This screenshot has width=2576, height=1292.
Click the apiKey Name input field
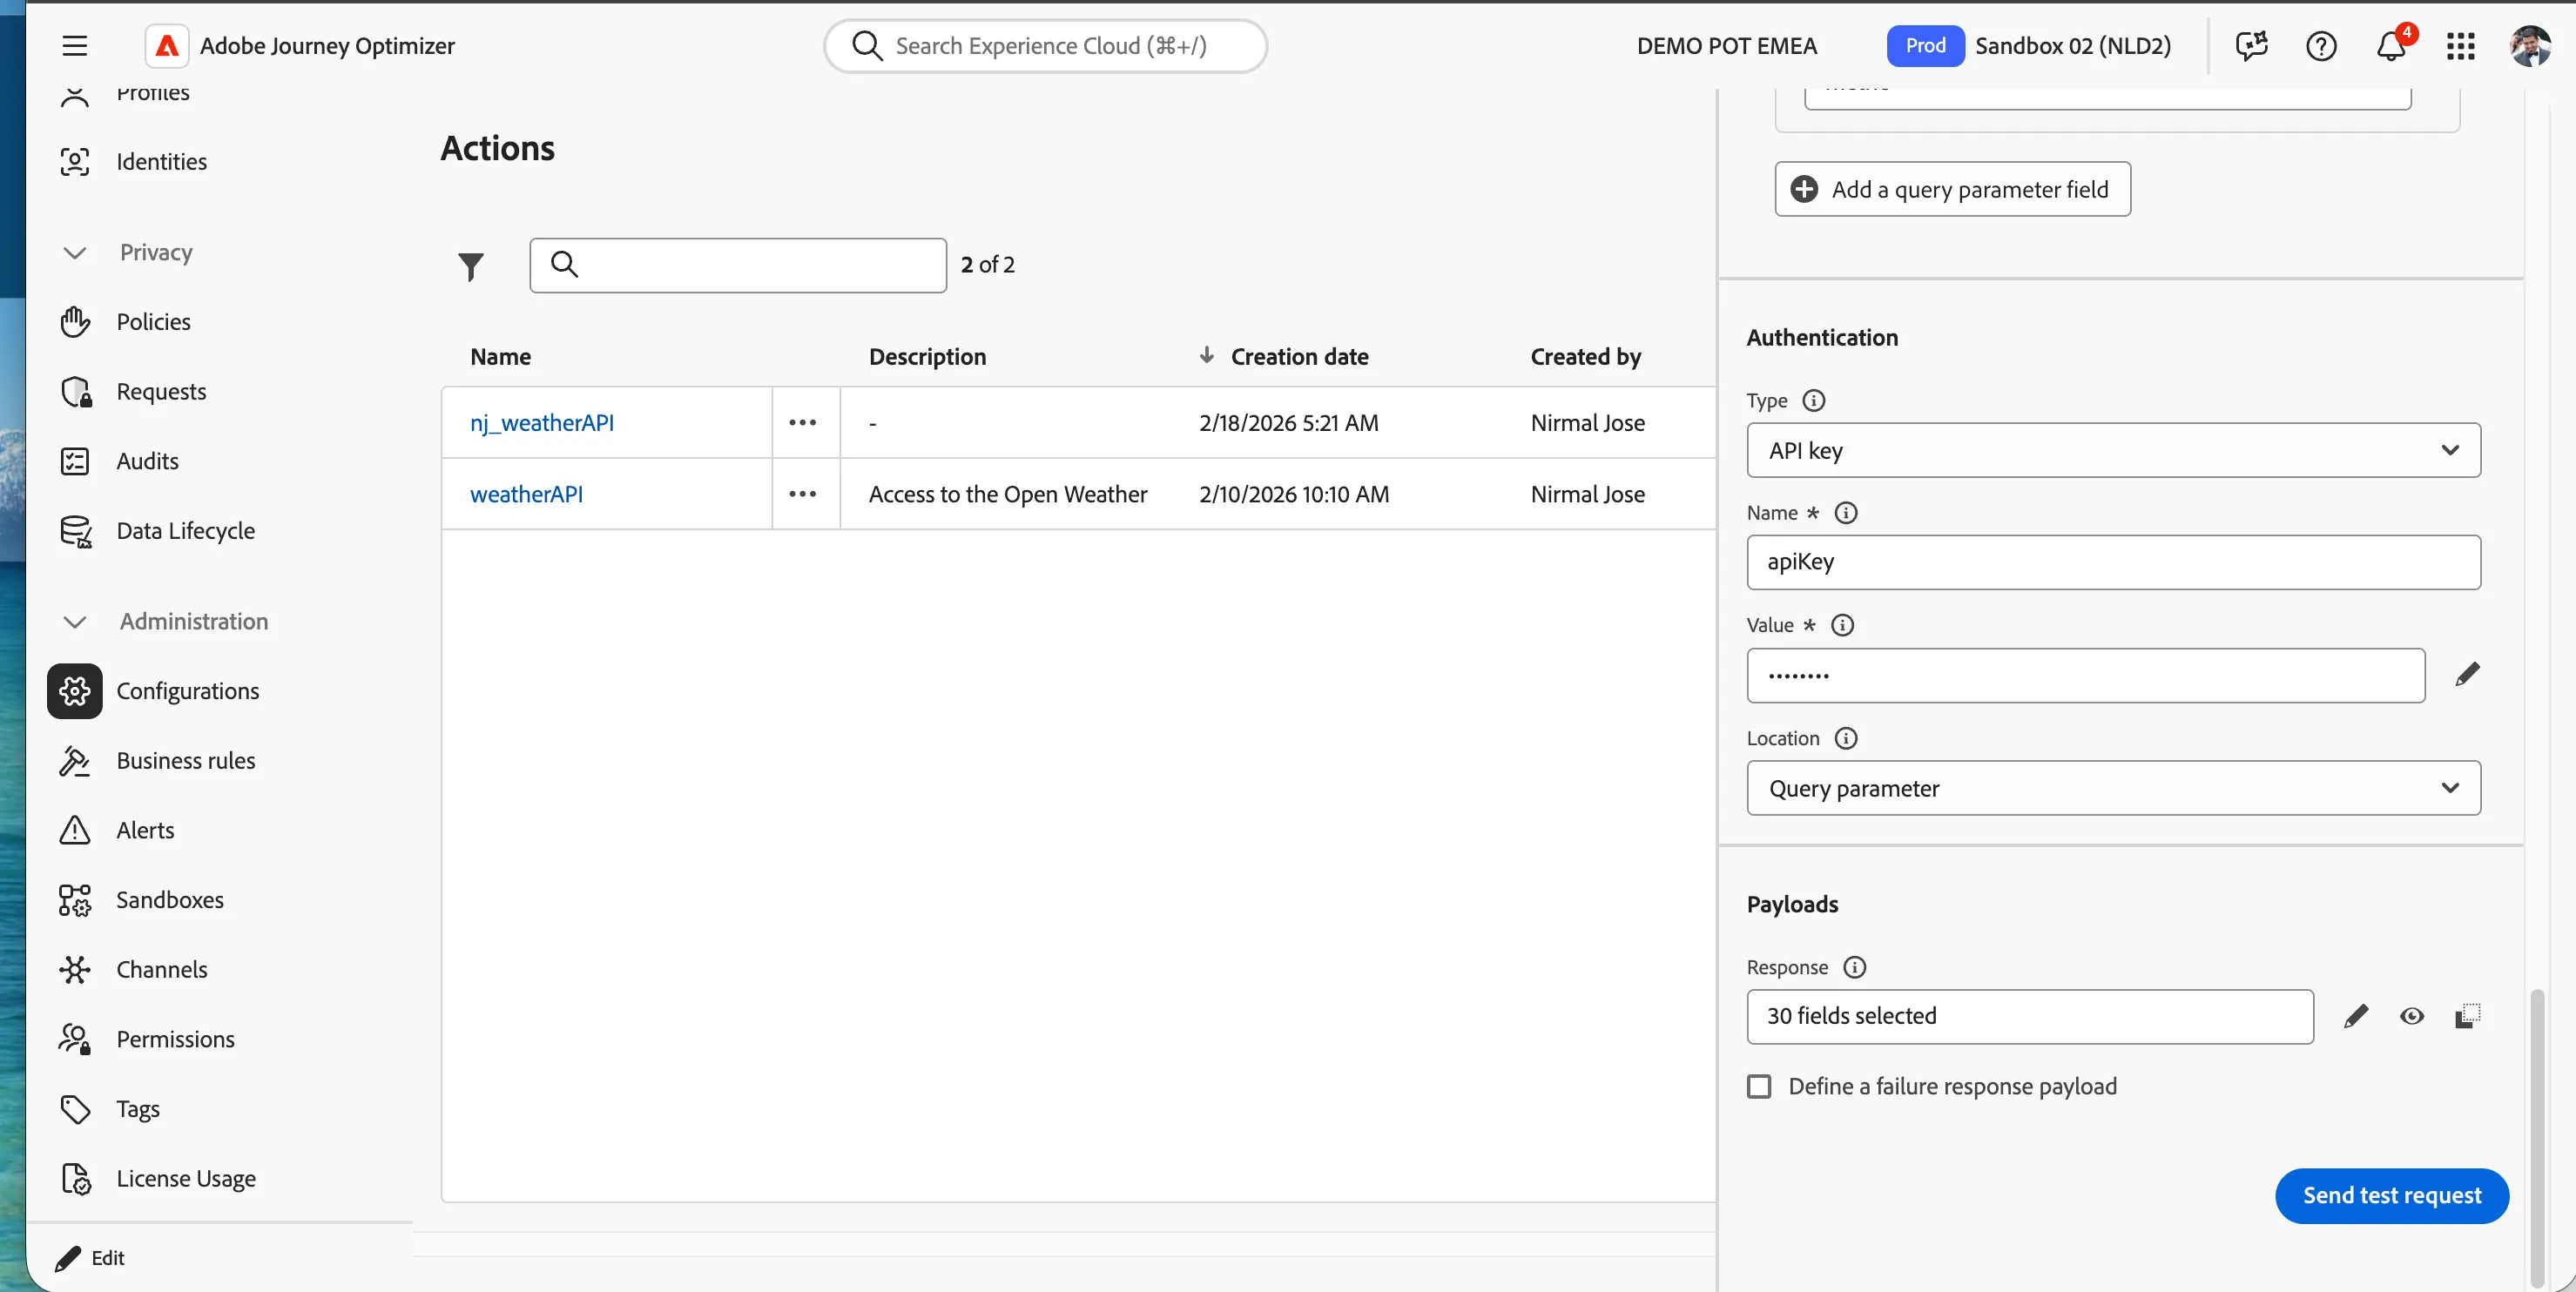tap(2113, 563)
